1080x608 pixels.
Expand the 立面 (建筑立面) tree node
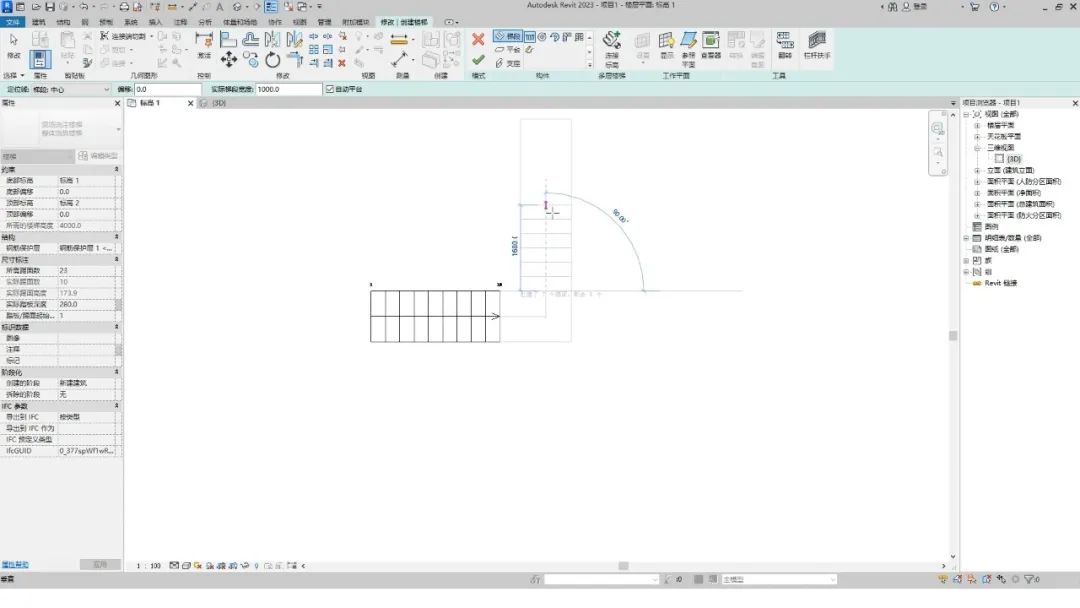(977, 170)
